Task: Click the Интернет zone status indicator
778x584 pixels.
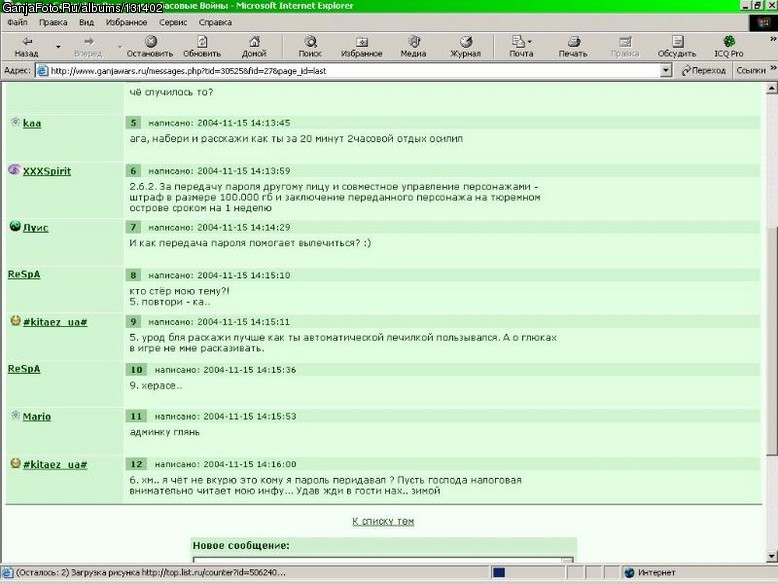Action: click(650, 573)
